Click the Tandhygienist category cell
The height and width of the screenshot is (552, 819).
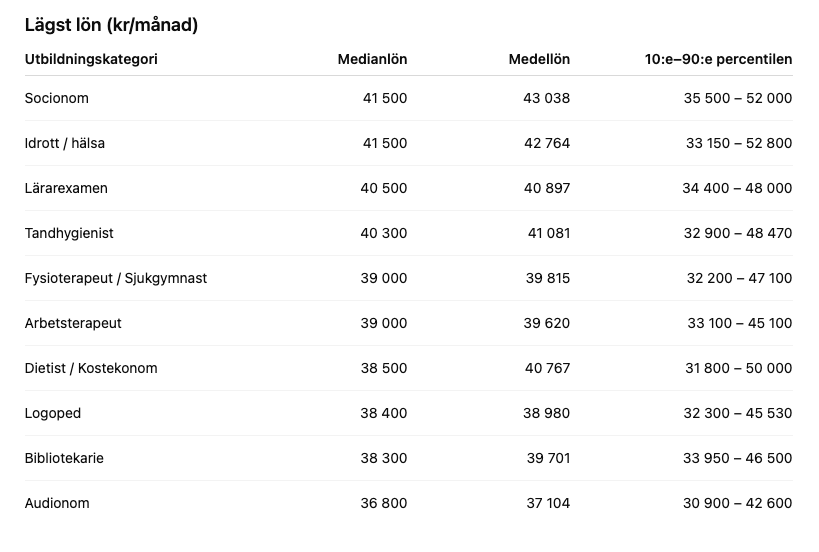(x=69, y=233)
